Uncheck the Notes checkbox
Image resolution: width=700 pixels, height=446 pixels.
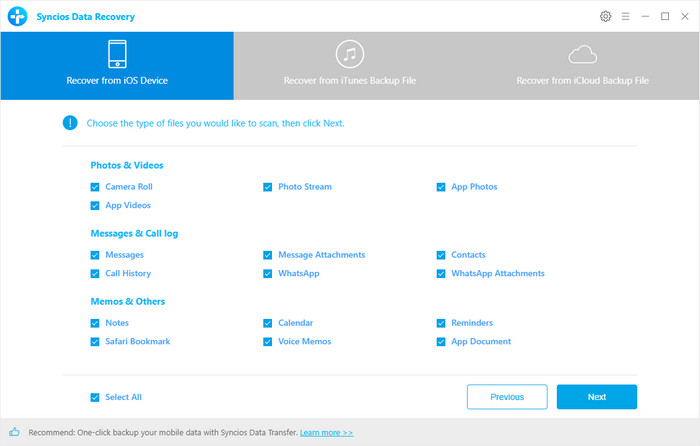[x=95, y=323]
